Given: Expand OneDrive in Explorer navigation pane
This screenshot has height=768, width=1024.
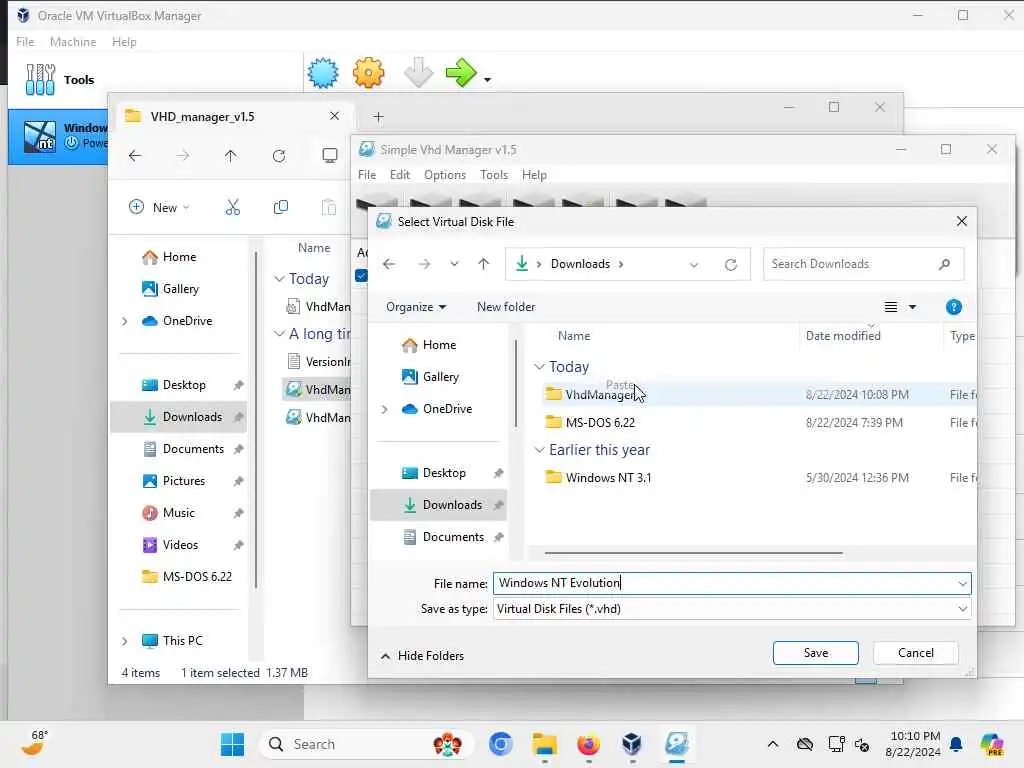Looking at the screenshot, I should pyautogui.click(x=124, y=321).
